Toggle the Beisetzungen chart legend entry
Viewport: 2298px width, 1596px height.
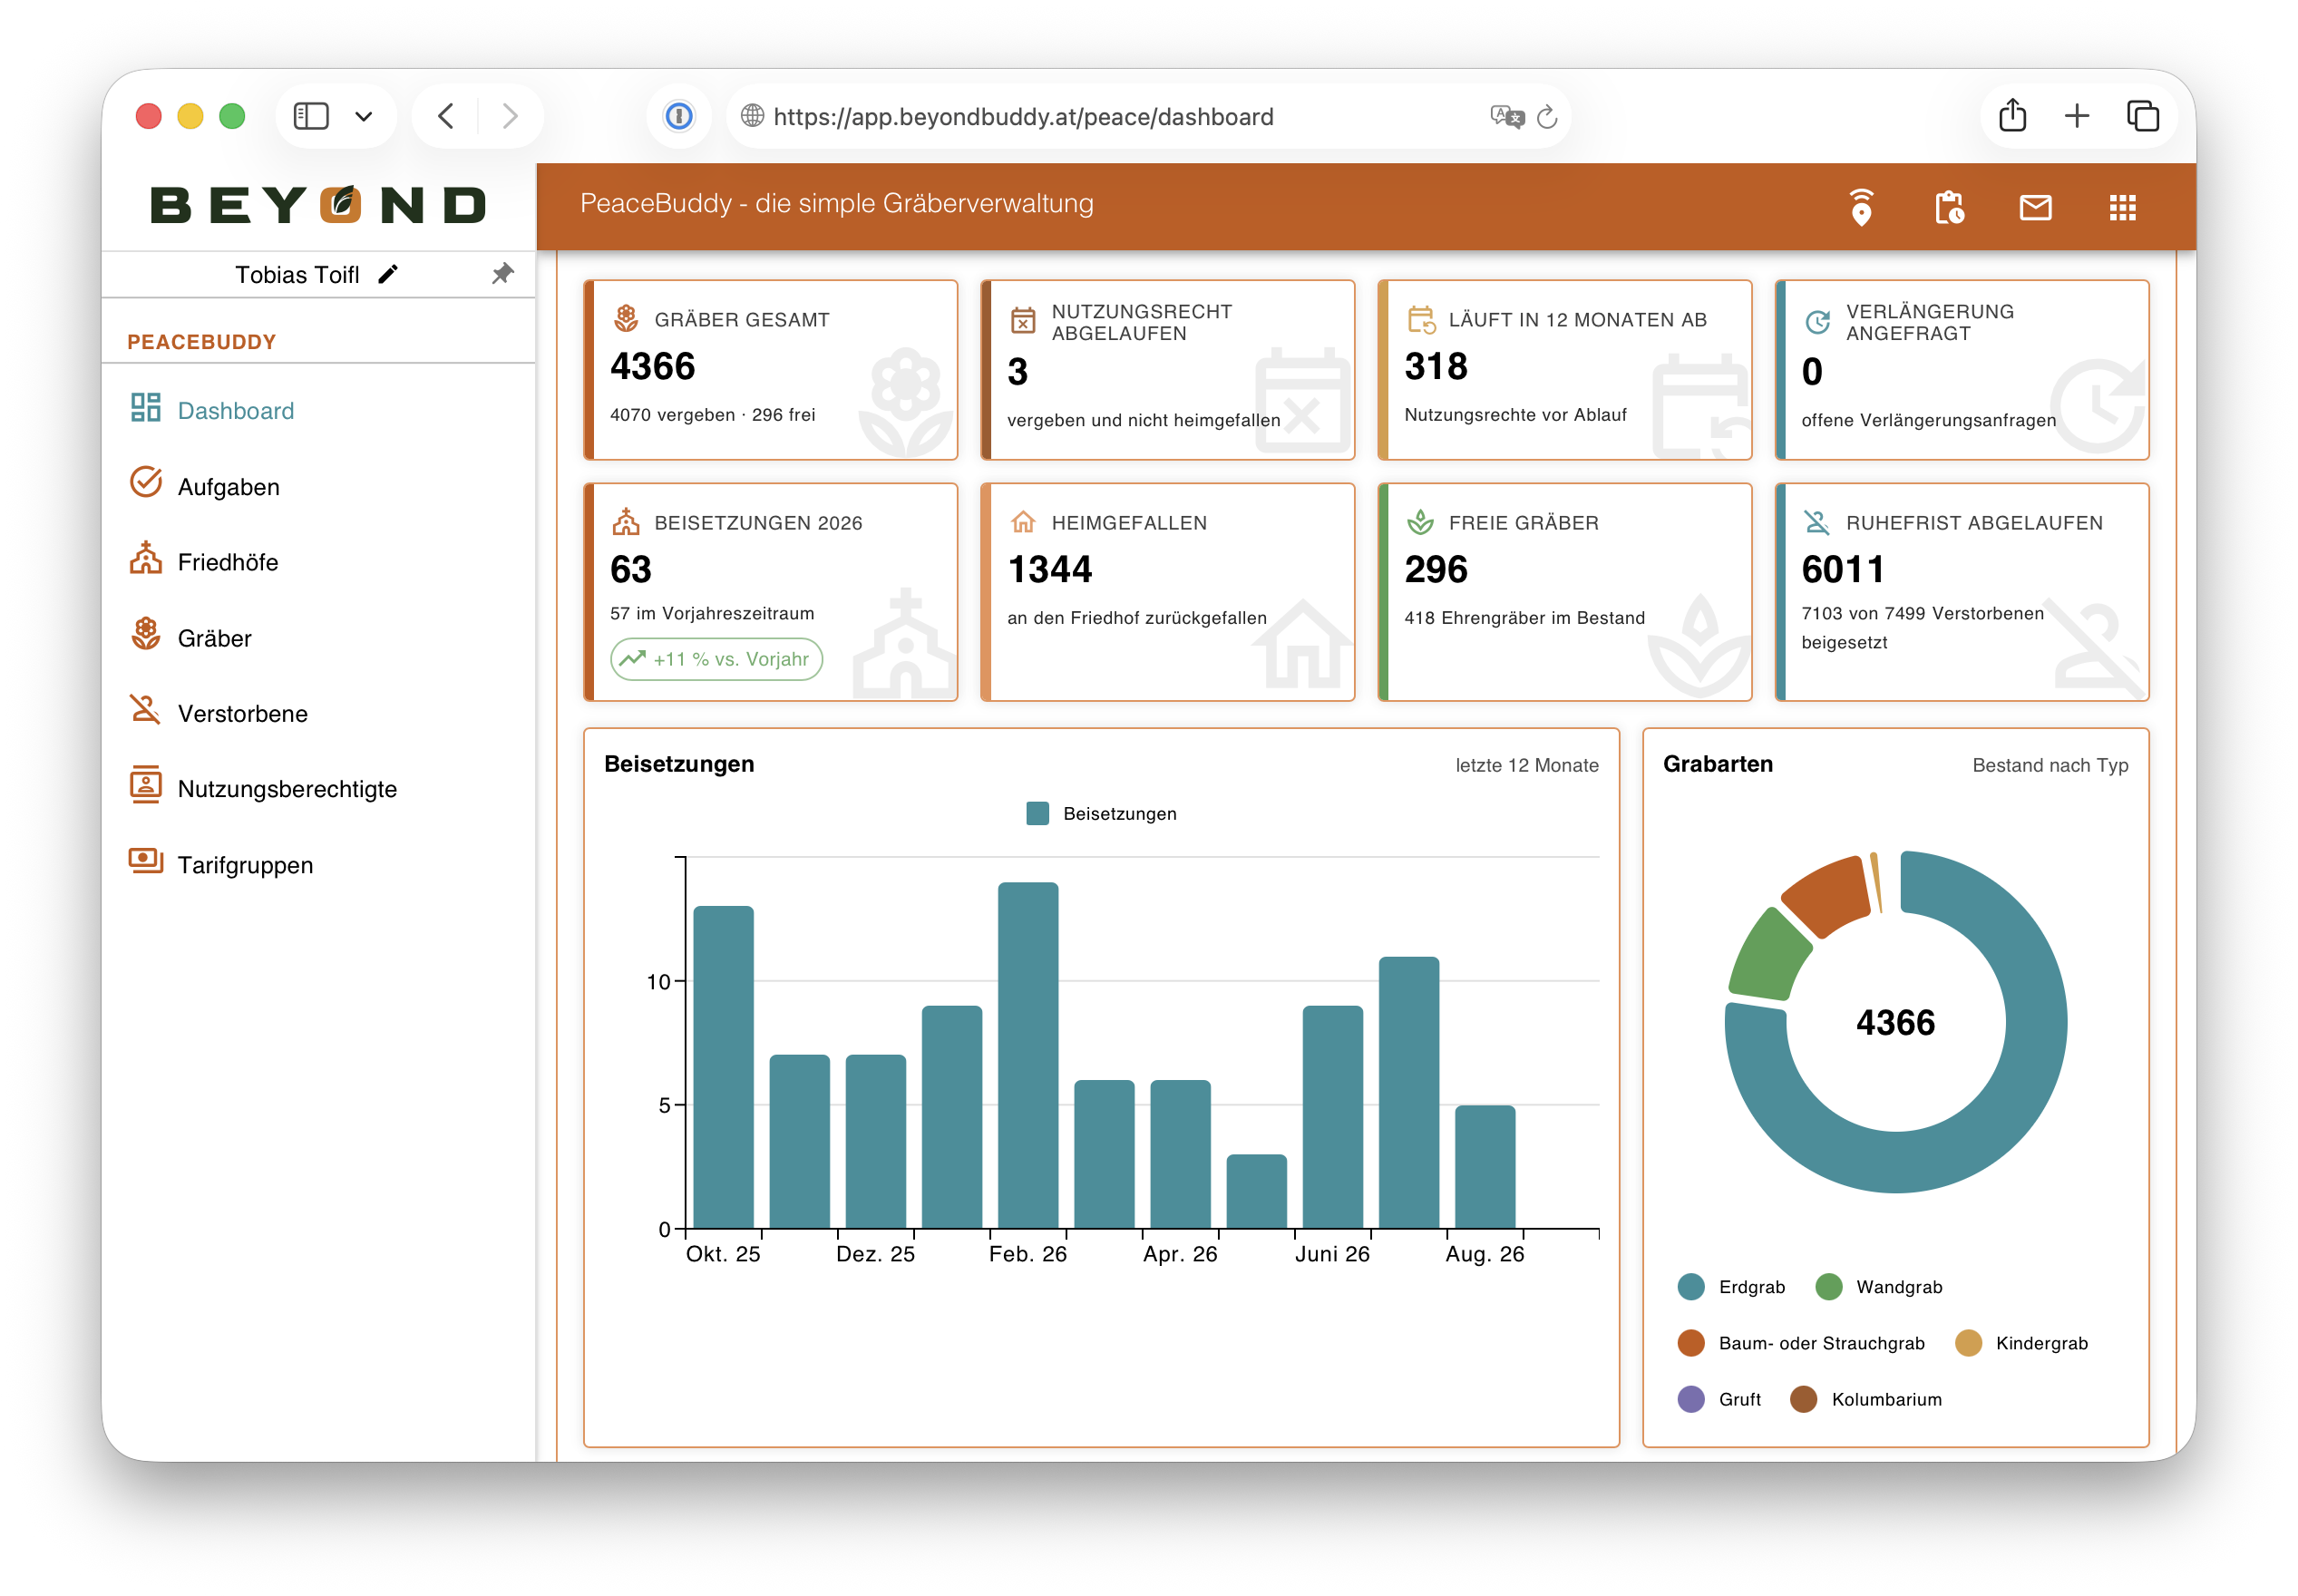click(x=1101, y=813)
